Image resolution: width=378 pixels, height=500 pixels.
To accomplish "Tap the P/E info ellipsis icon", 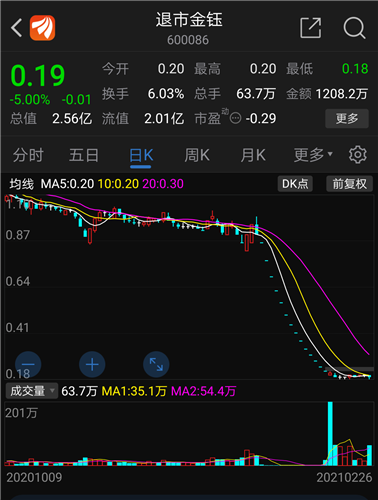I will (x=235, y=118).
